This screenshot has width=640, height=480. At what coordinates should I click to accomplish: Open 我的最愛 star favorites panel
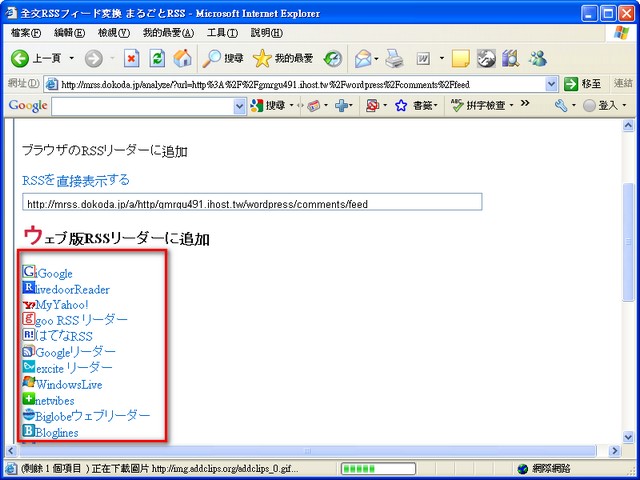[283, 59]
